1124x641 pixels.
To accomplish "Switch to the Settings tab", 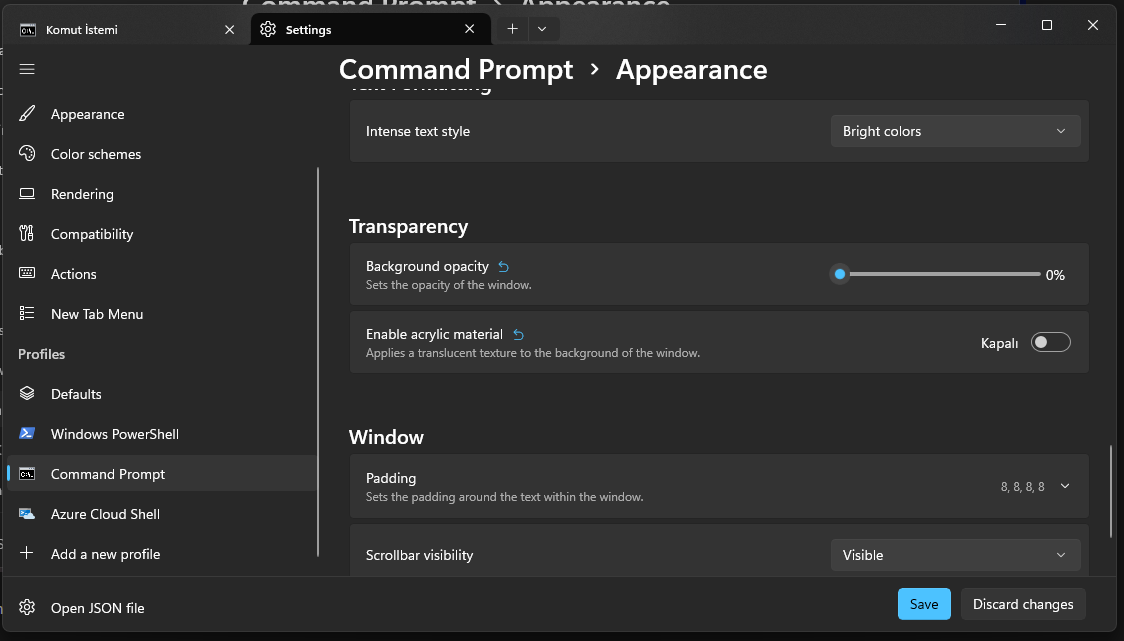I will pos(370,29).
